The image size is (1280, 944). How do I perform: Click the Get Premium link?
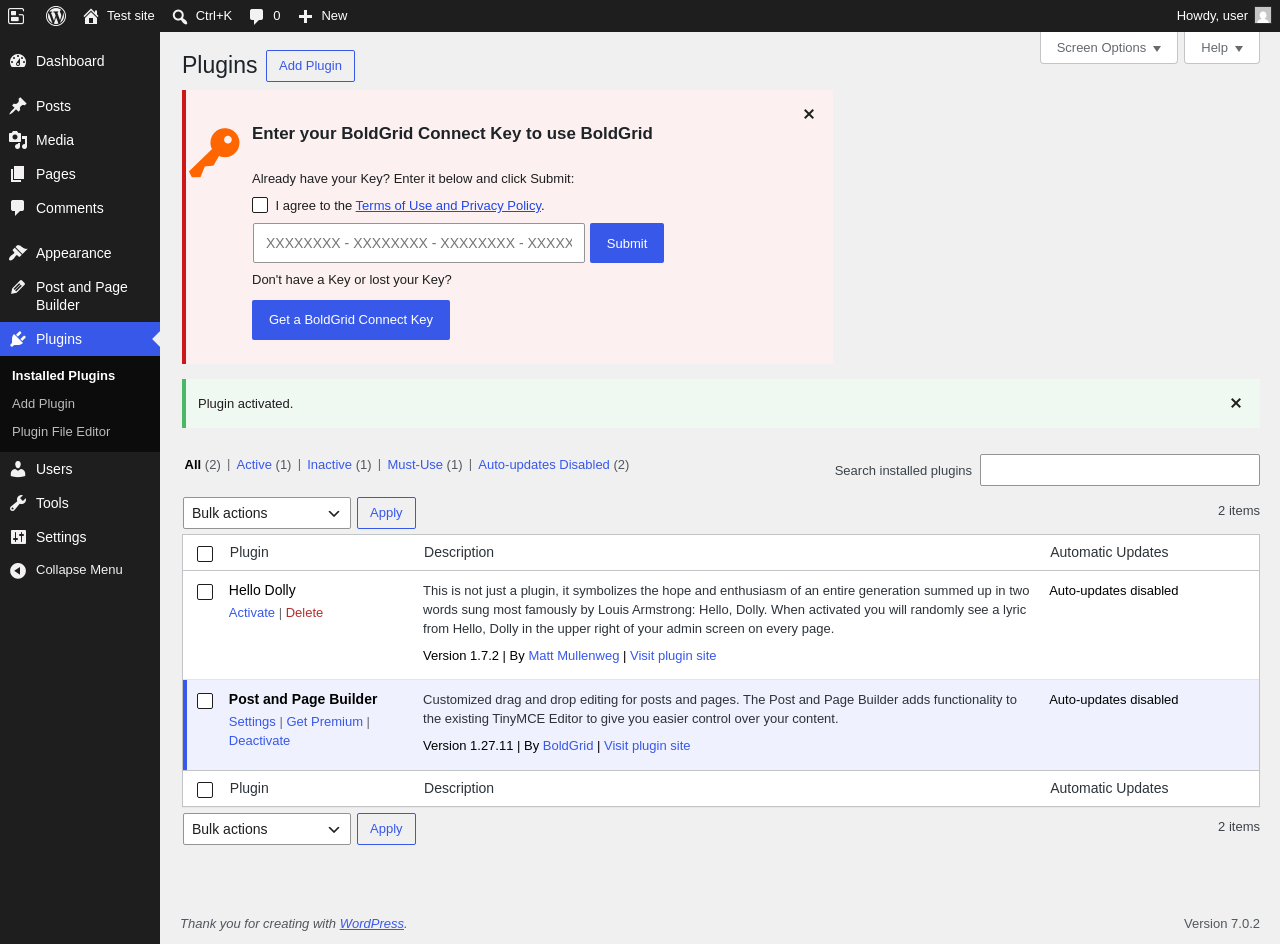pos(325,722)
